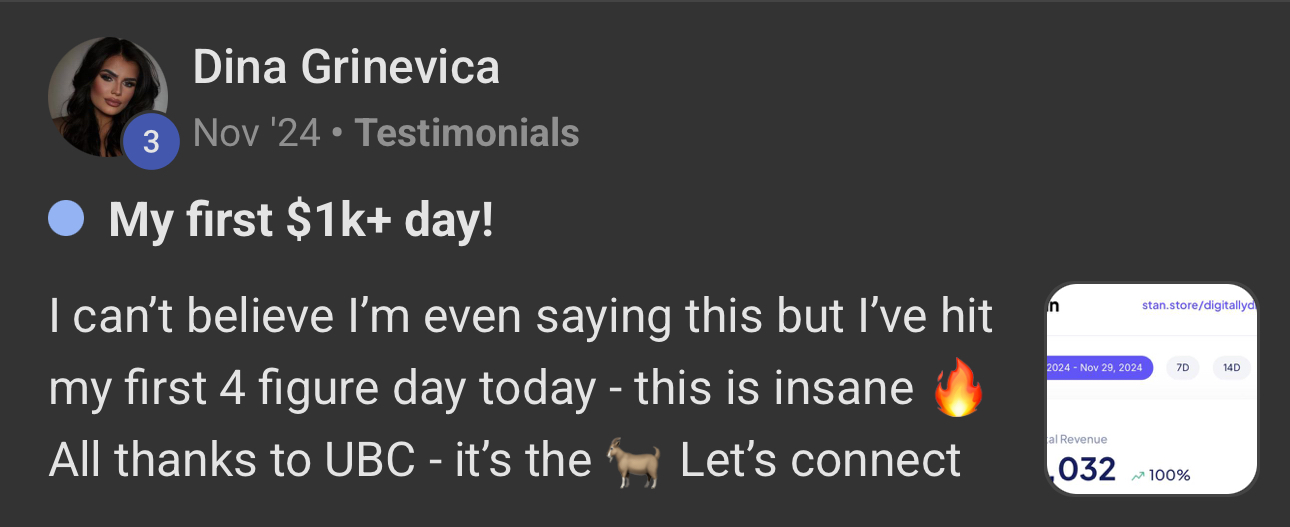Open the attached revenue screenshot thumbnail

click(x=1151, y=389)
